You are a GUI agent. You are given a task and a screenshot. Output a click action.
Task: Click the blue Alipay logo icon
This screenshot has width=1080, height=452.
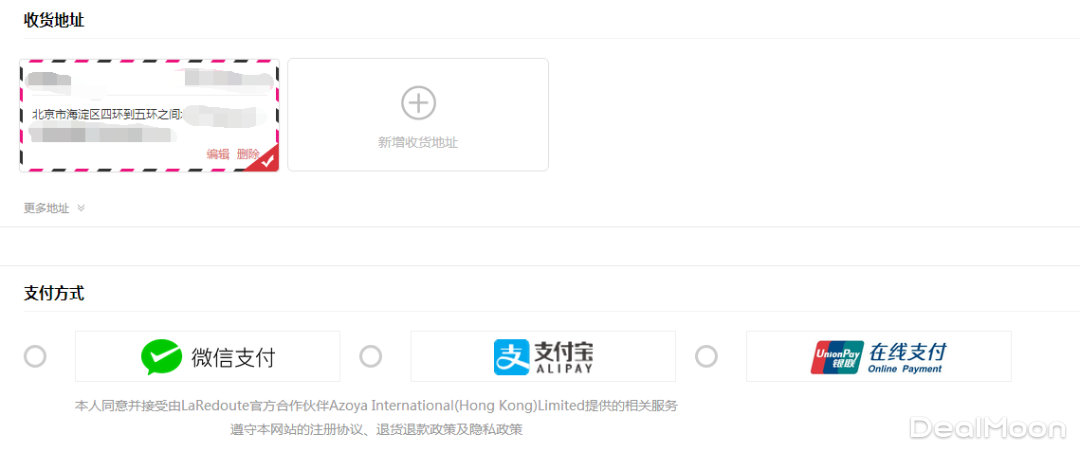(x=511, y=356)
